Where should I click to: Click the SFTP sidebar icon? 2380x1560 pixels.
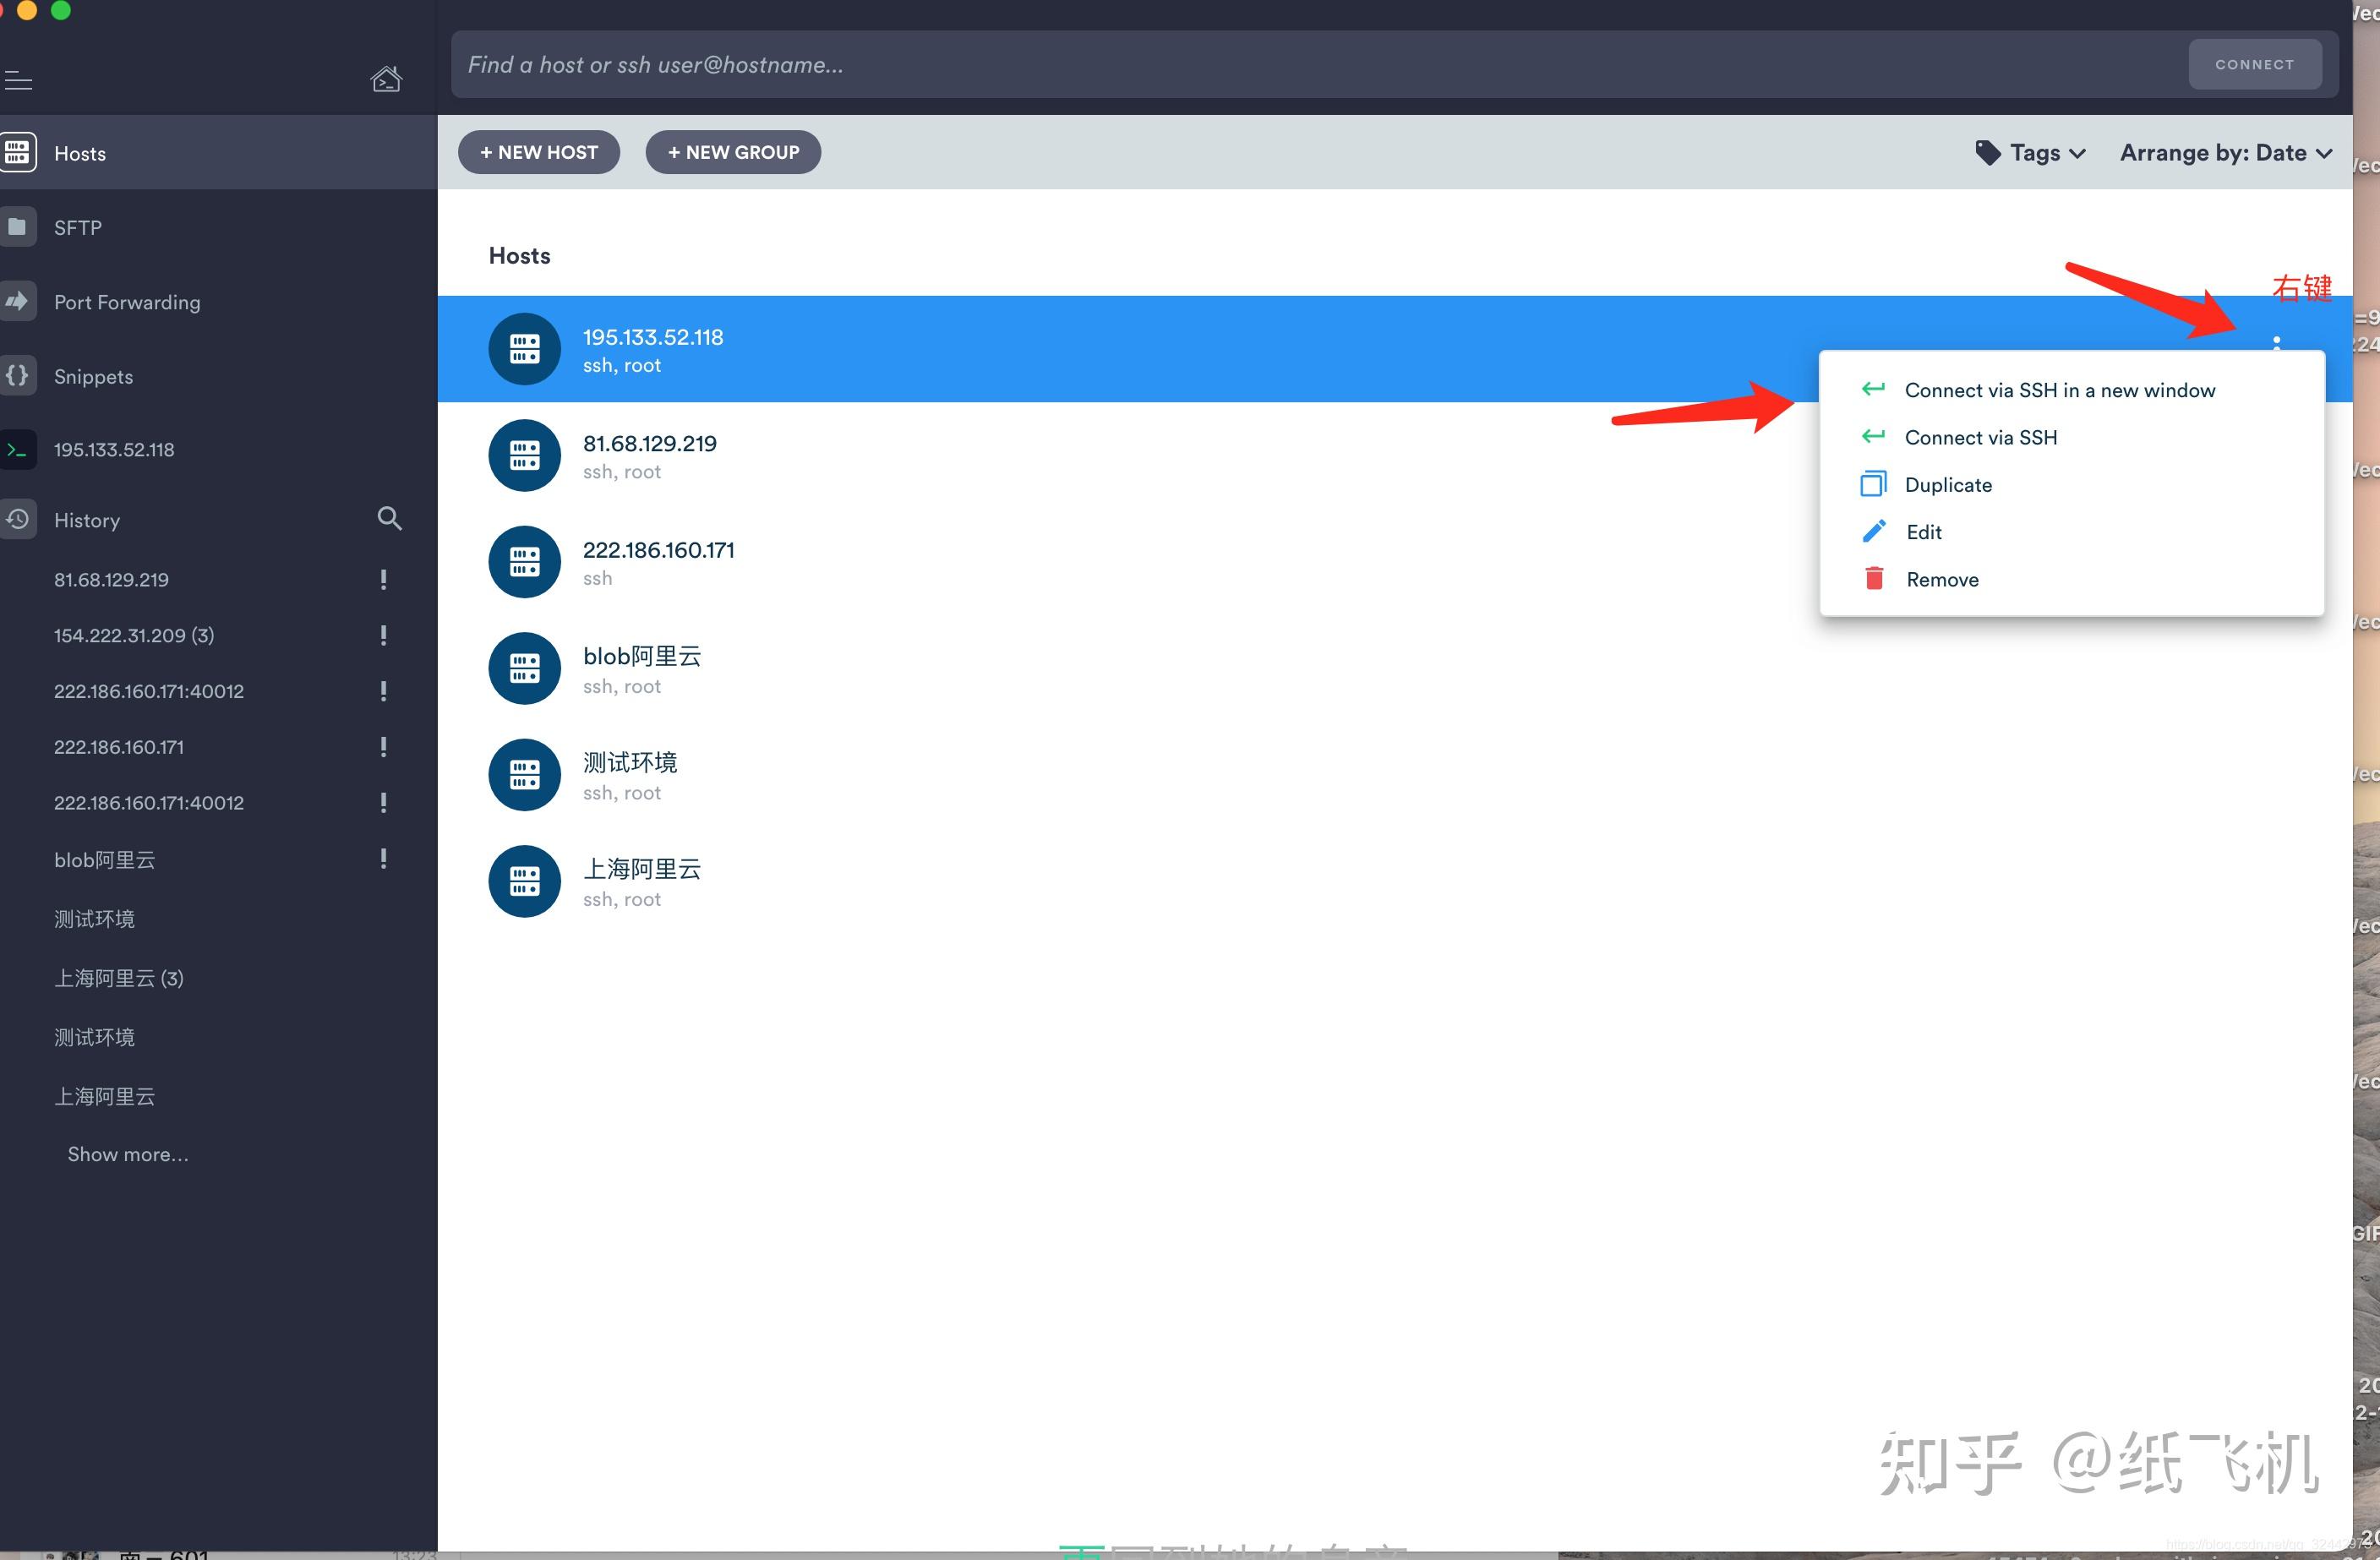point(18,226)
